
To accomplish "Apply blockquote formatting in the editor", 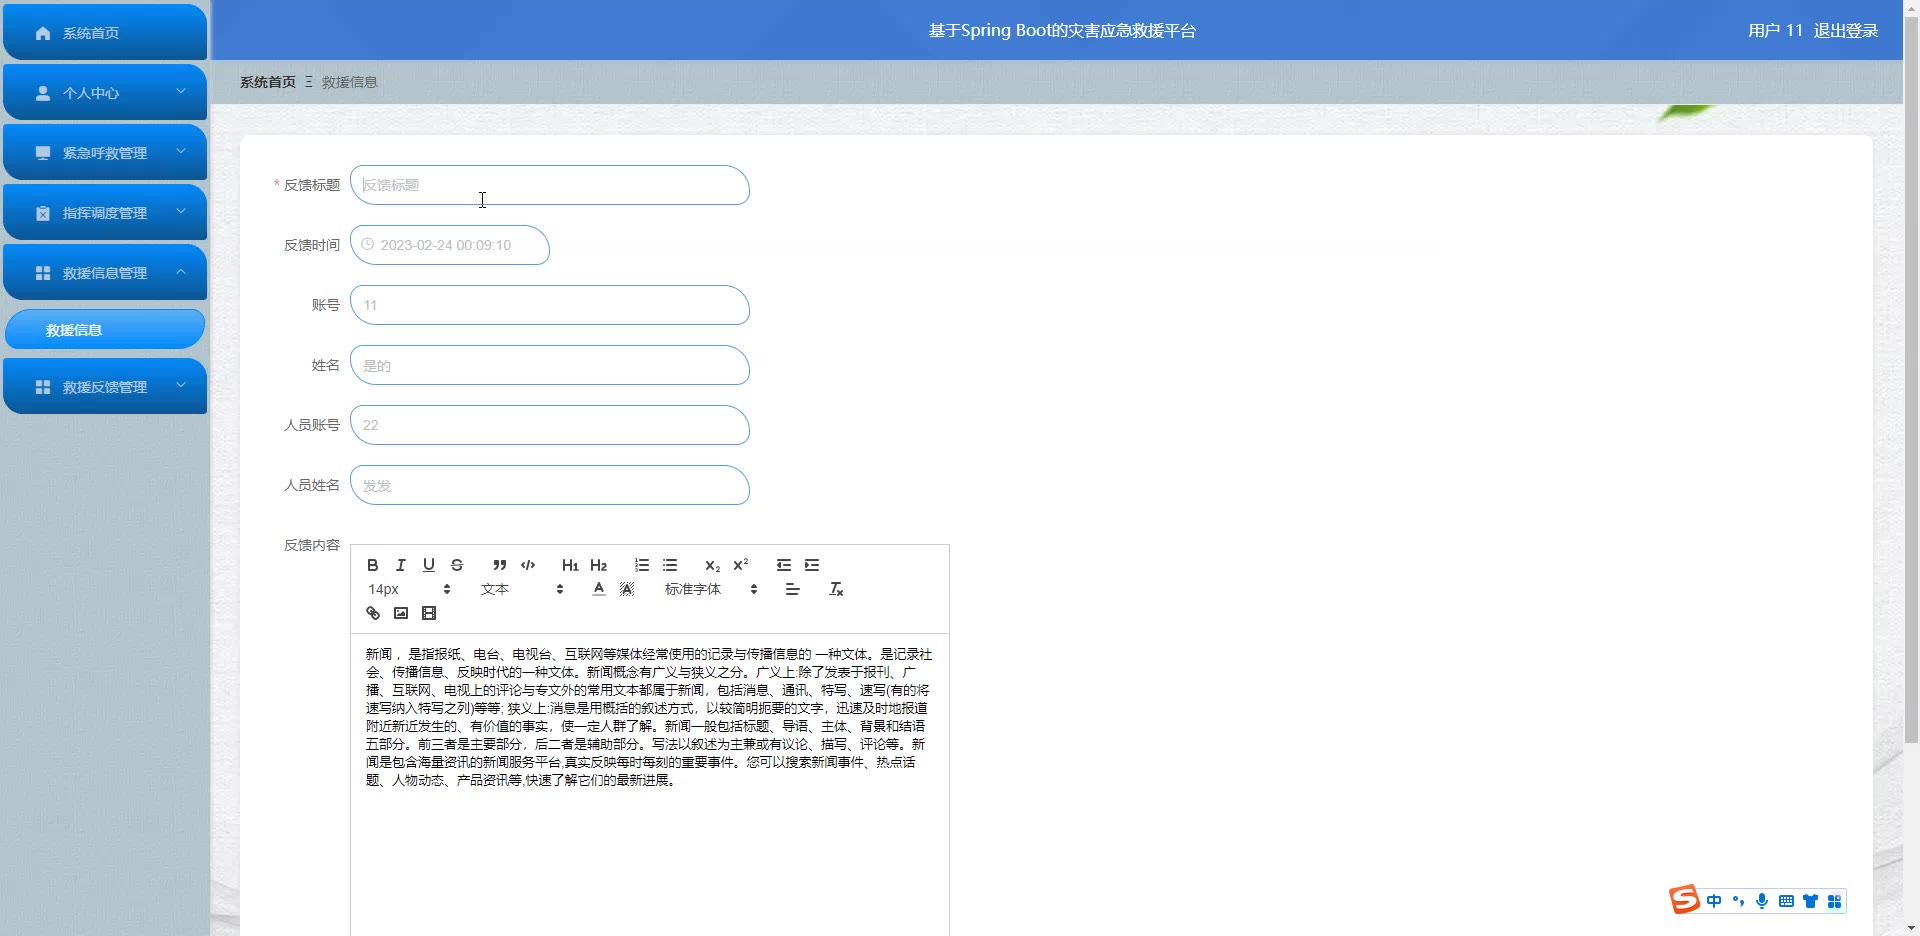I will pos(500,565).
